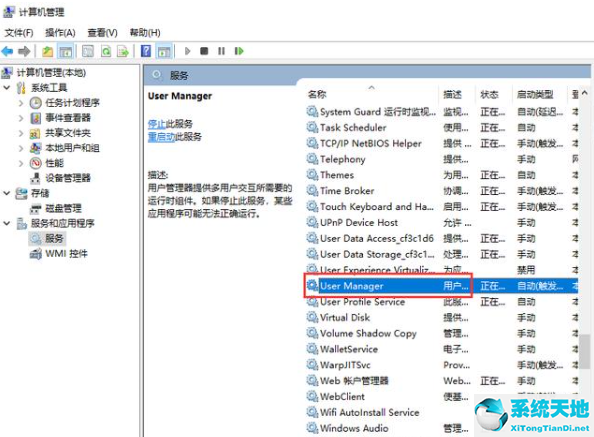594x437 pixels.
Task: Click the properties icon left of Refresh
Action: coord(88,51)
